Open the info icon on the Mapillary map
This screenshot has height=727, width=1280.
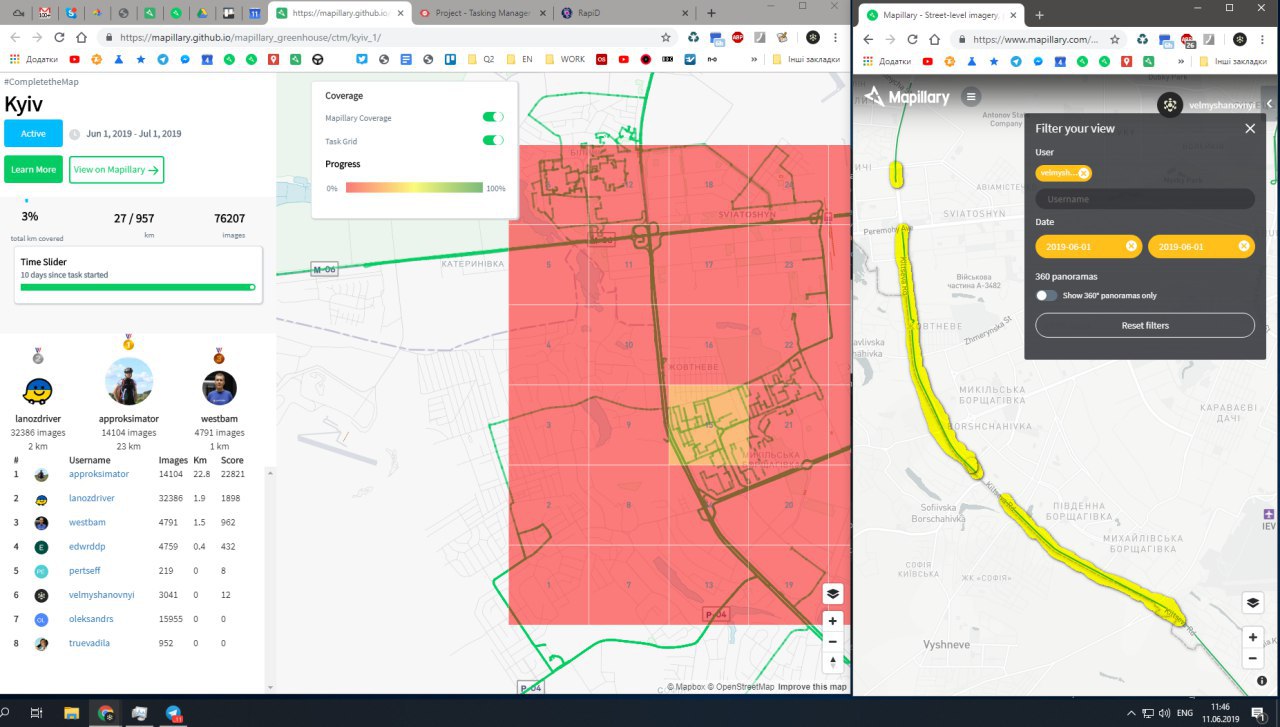click(x=1263, y=681)
